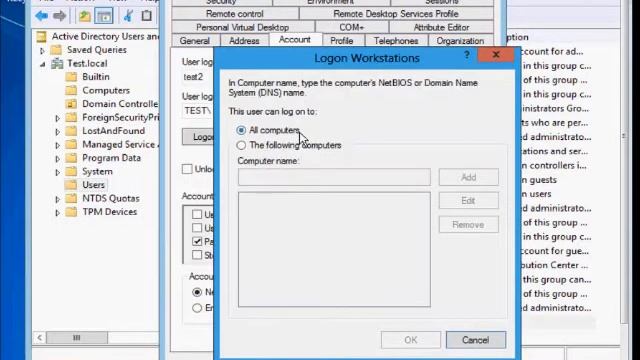
Task: Expand the ForeignSecurityPrincipals node
Action: pos(57,118)
